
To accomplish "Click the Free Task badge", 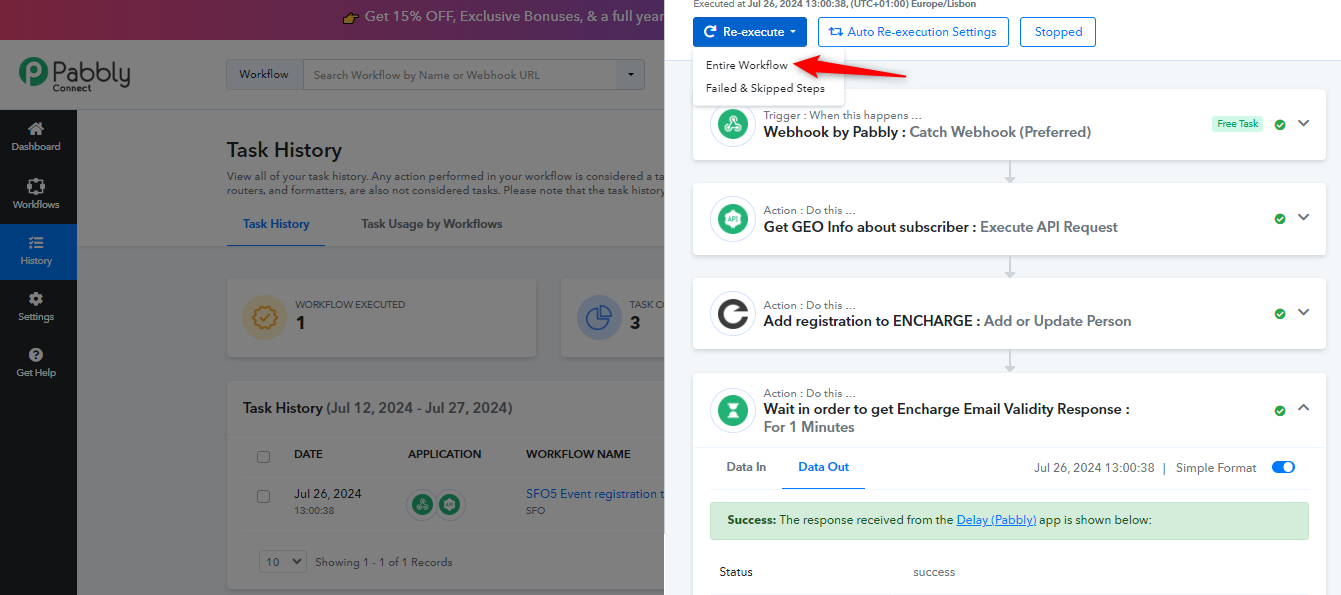I will pyautogui.click(x=1238, y=124).
